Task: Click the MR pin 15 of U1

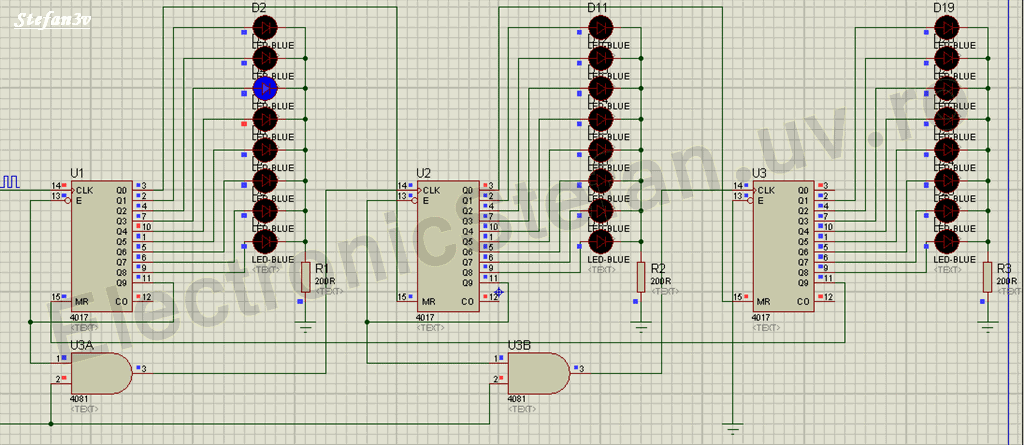Action: click(x=57, y=297)
